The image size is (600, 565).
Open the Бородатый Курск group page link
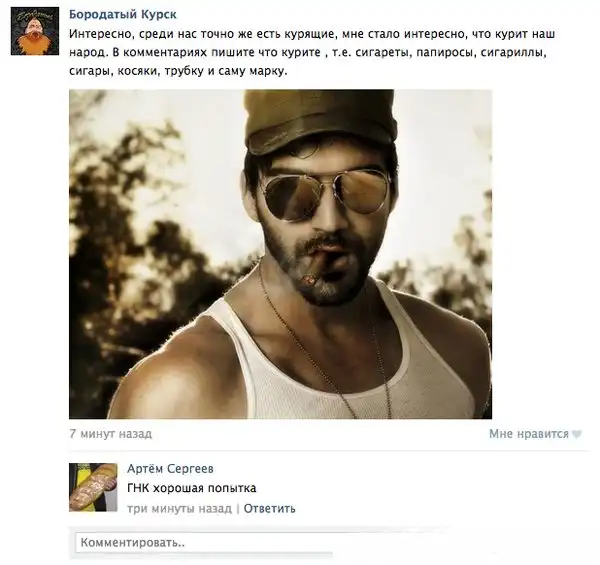click(123, 15)
